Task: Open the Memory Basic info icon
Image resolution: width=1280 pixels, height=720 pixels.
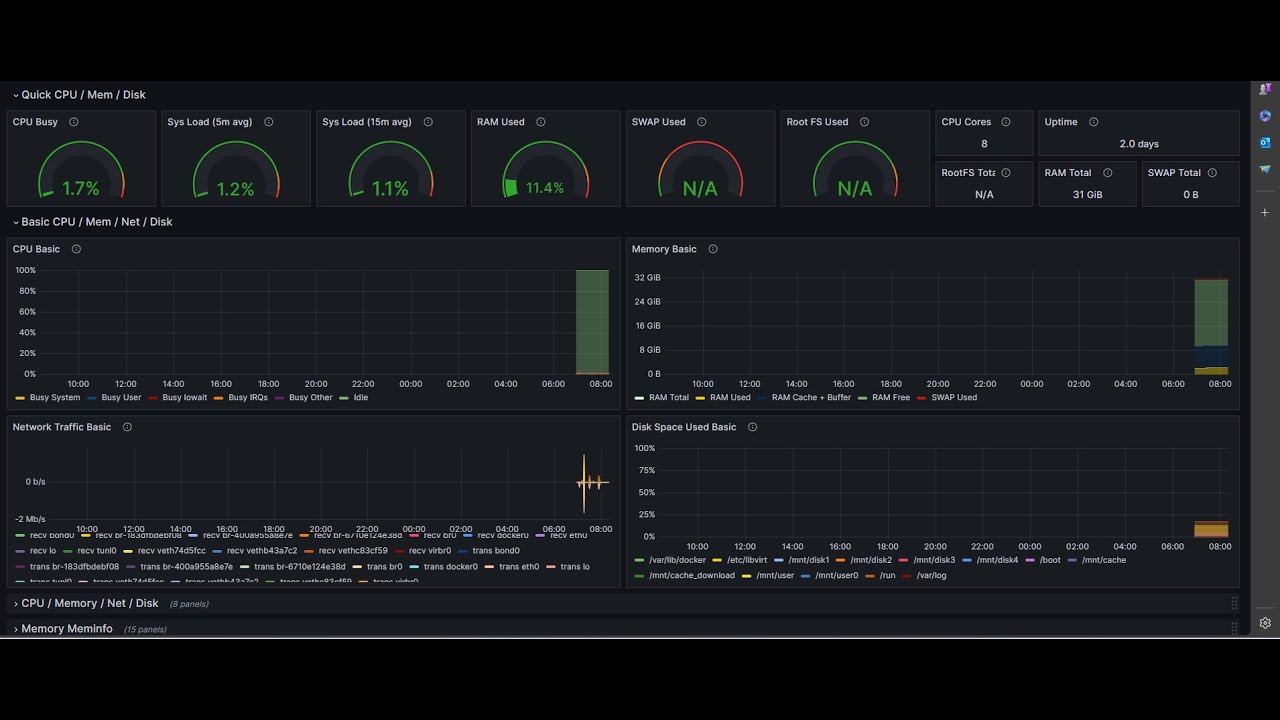Action: (713, 249)
